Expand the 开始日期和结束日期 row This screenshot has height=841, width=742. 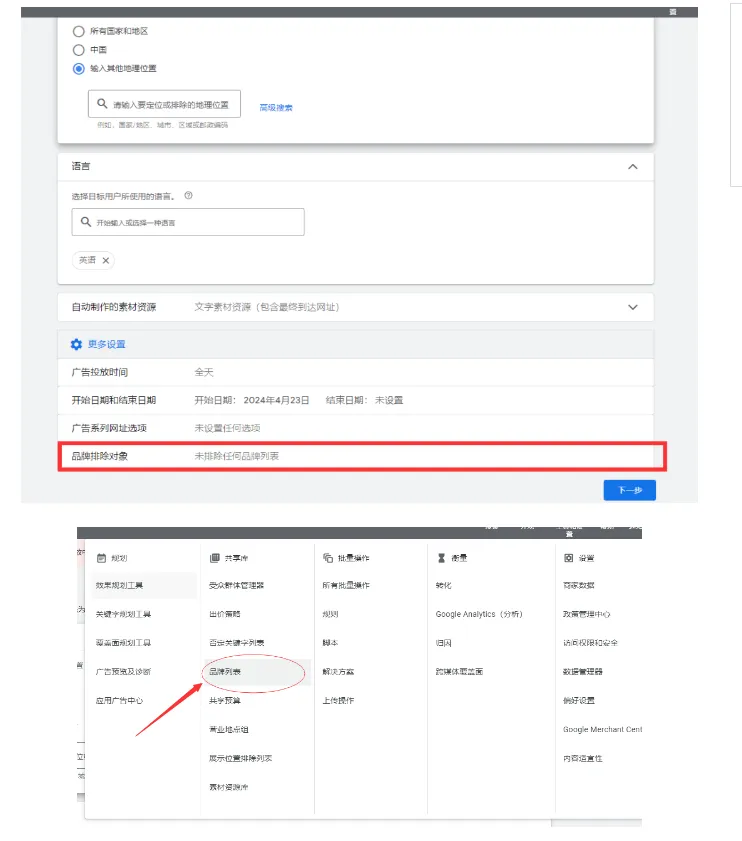coord(356,400)
